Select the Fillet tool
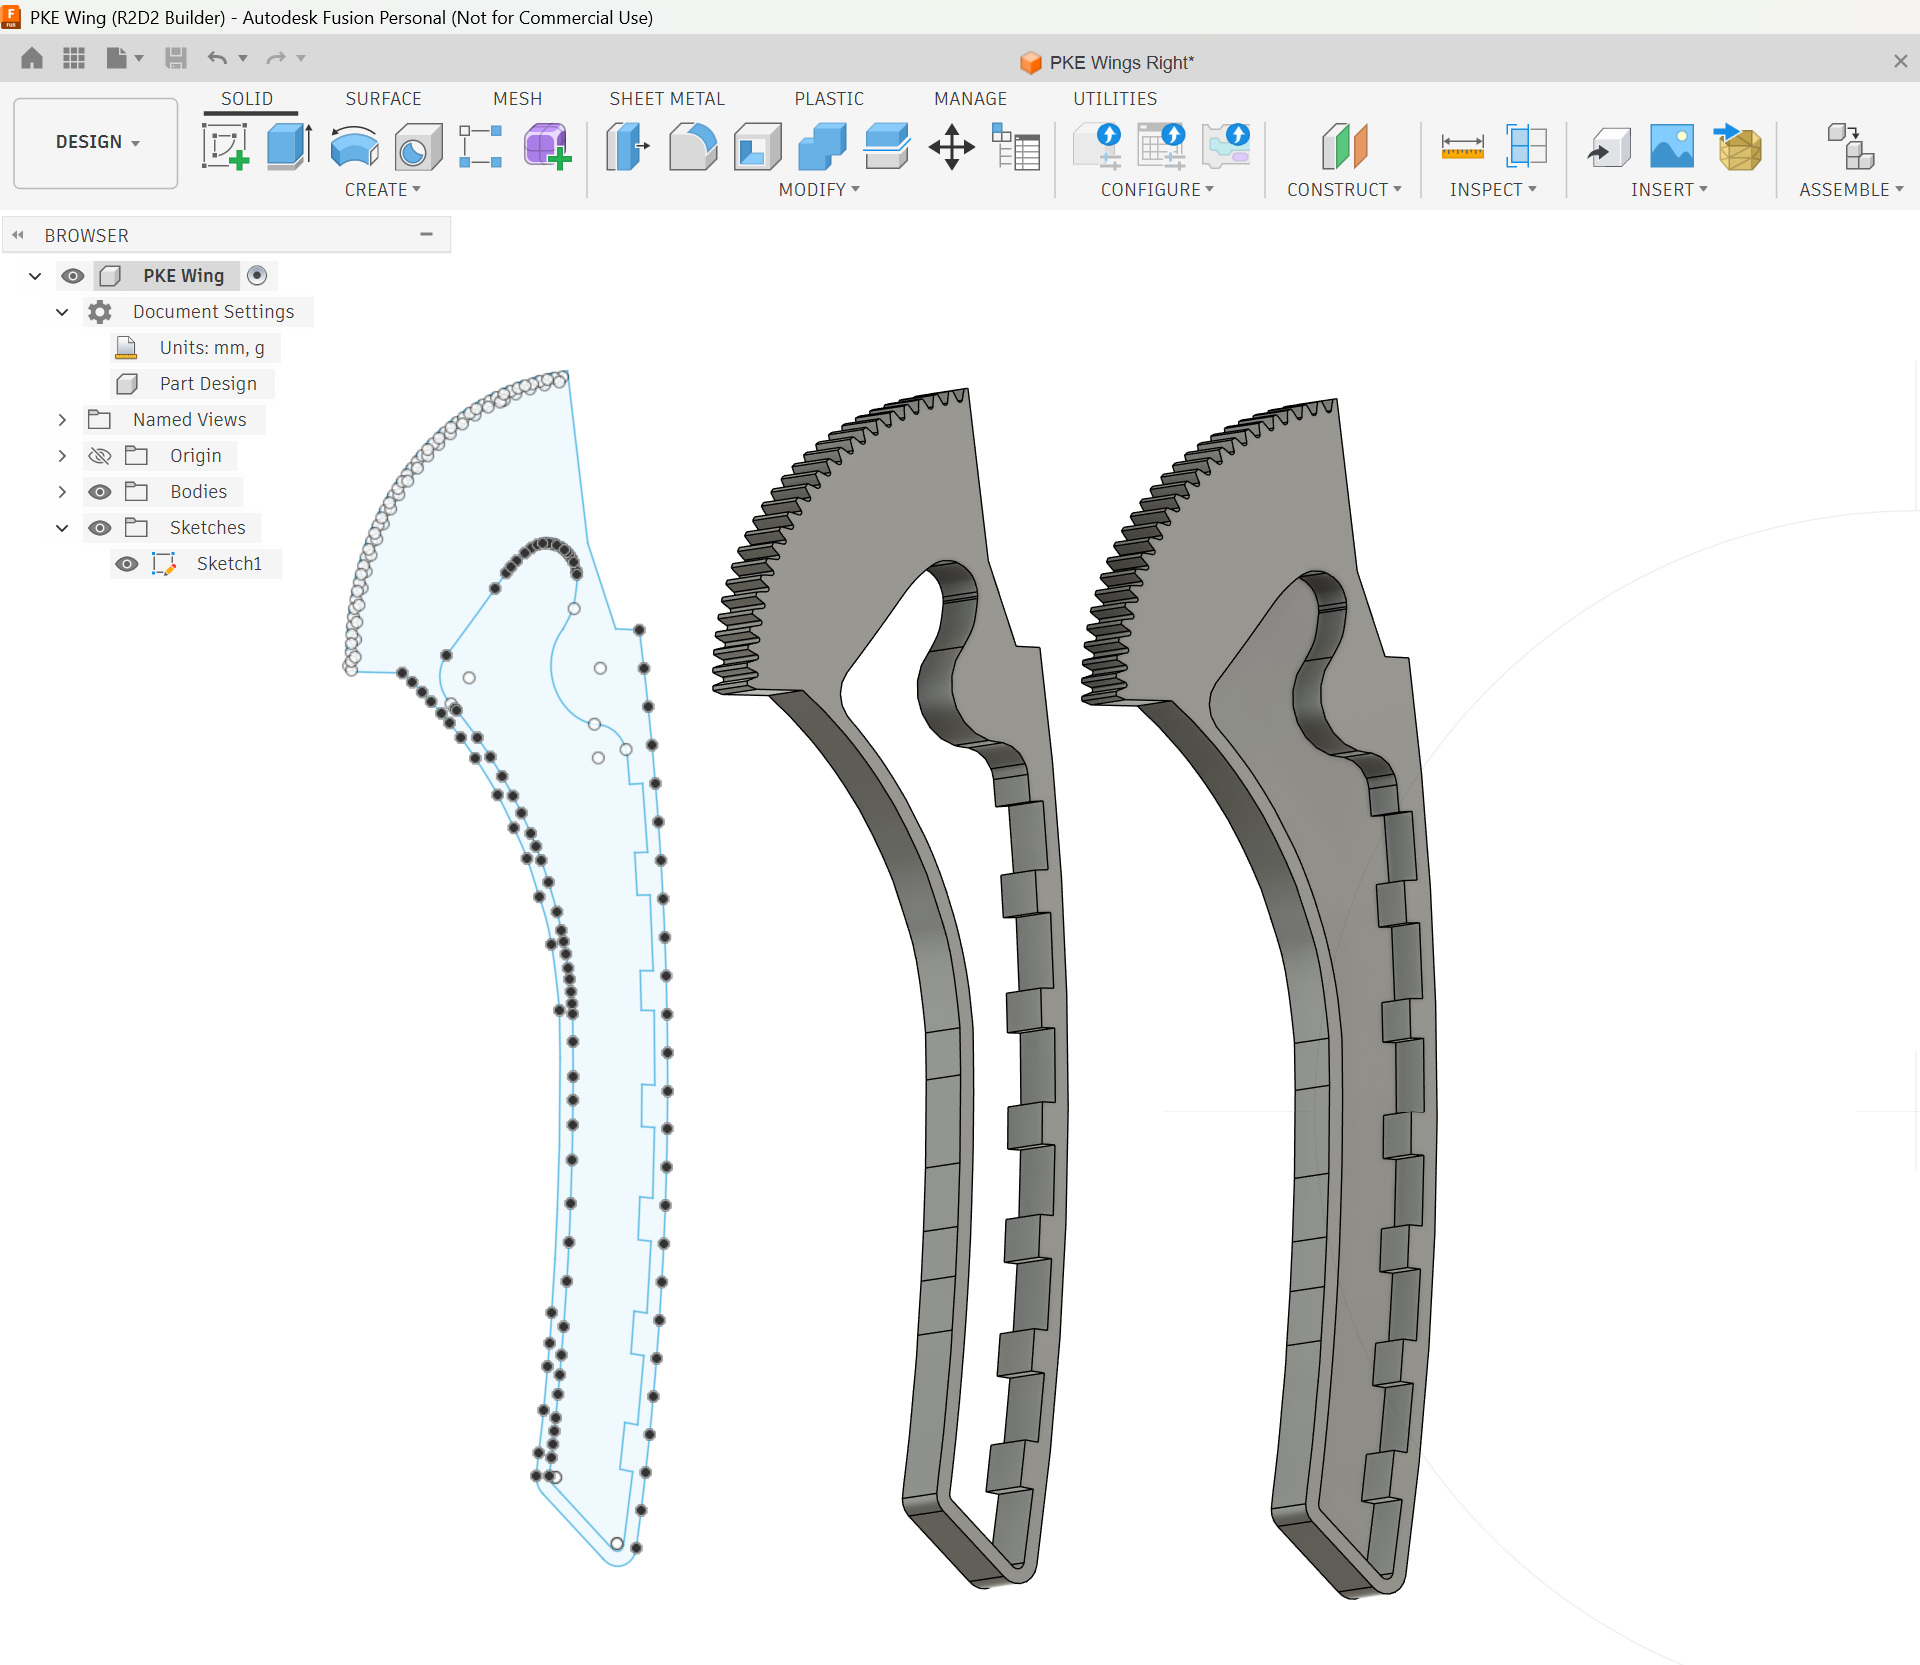The width and height of the screenshot is (1920, 1665). pos(693,147)
